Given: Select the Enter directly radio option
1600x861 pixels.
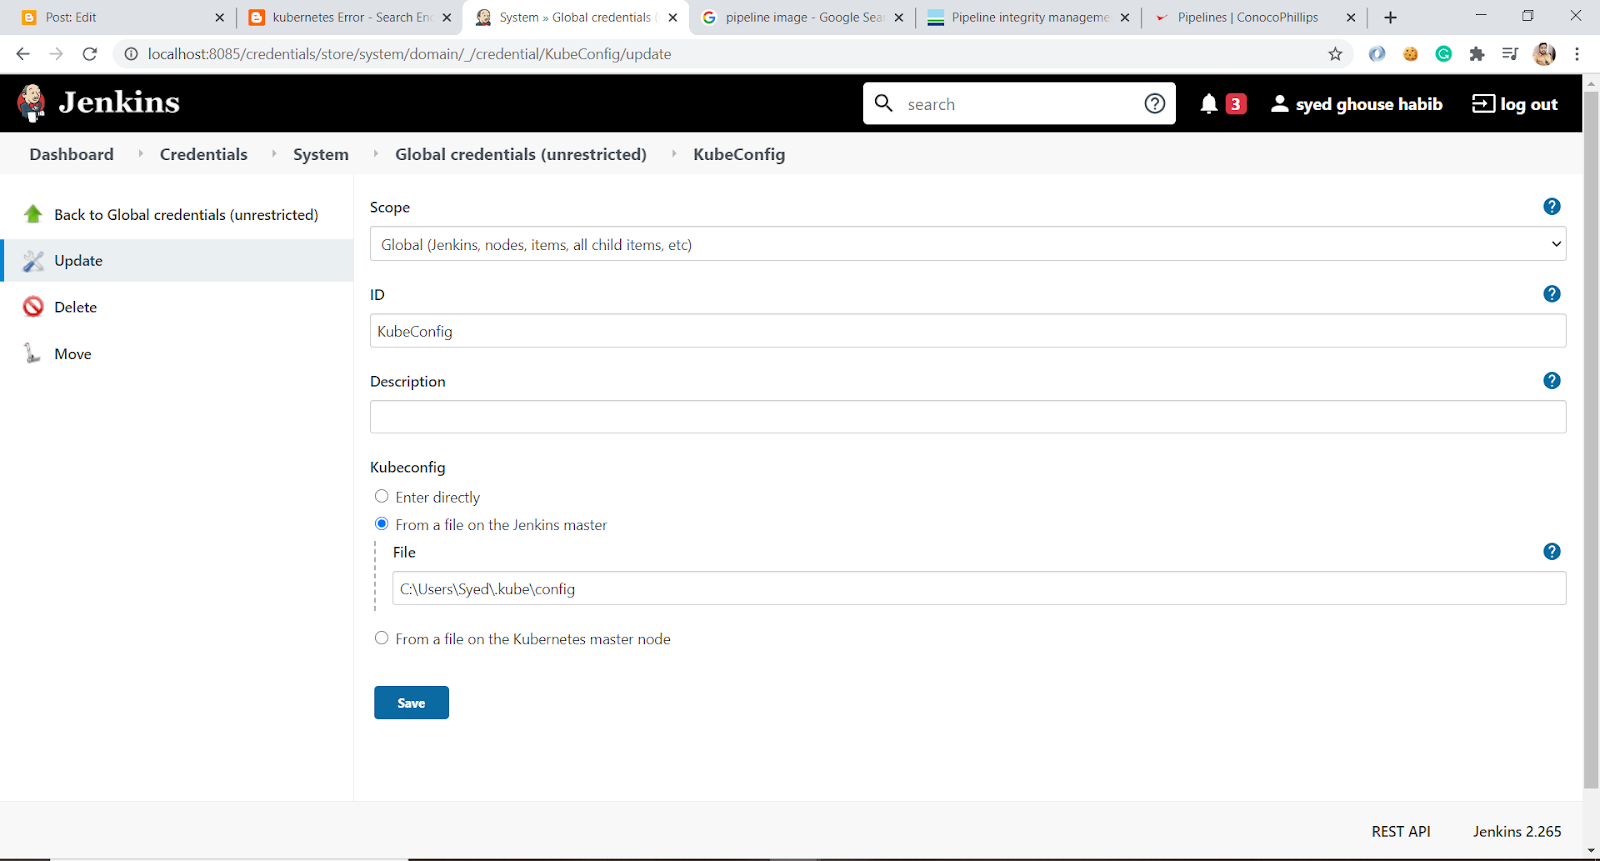Looking at the screenshot, I should pos(381,496).
